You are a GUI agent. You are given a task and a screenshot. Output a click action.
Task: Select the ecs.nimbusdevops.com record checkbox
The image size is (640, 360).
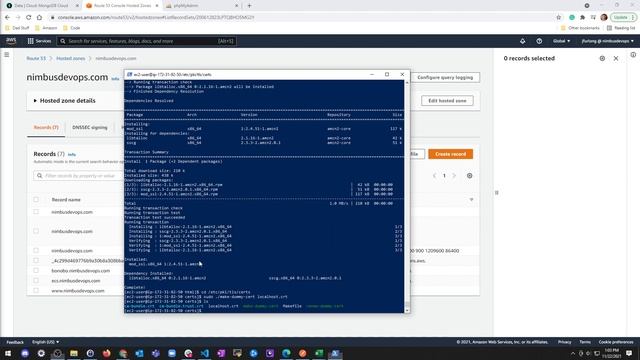[36, 280]
